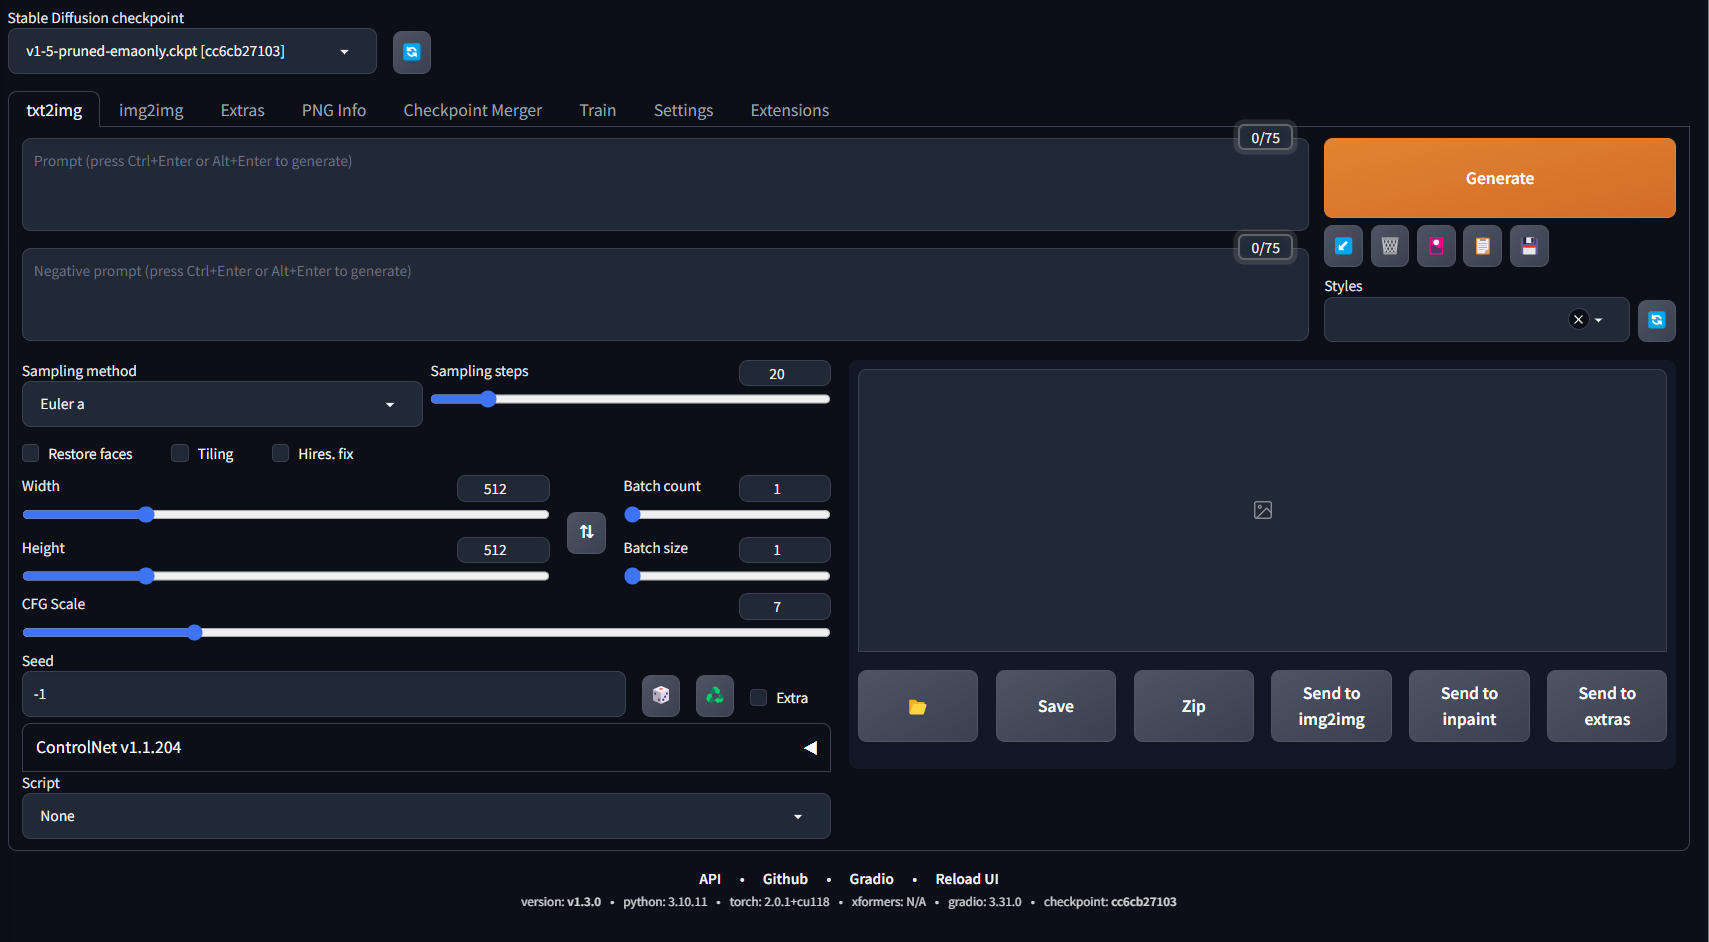
Task: Check the Extra seed checkbox
Action: click(x=759, y=697)
